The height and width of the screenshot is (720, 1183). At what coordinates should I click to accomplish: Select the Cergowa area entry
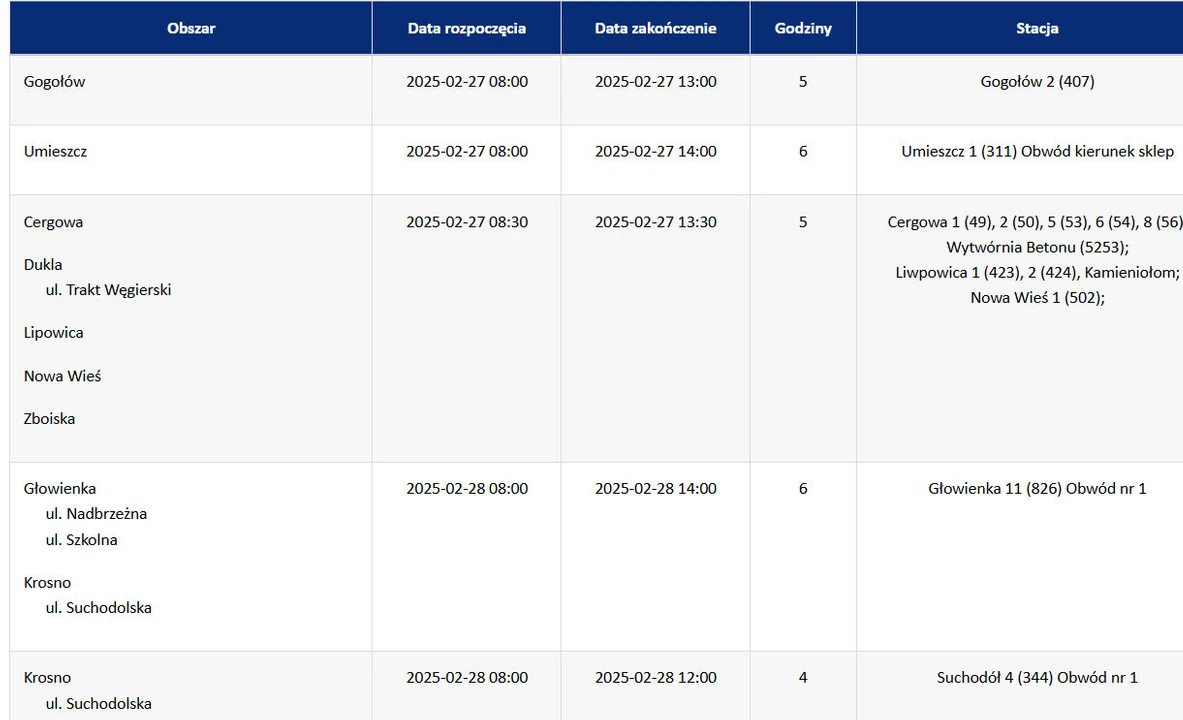53,222
